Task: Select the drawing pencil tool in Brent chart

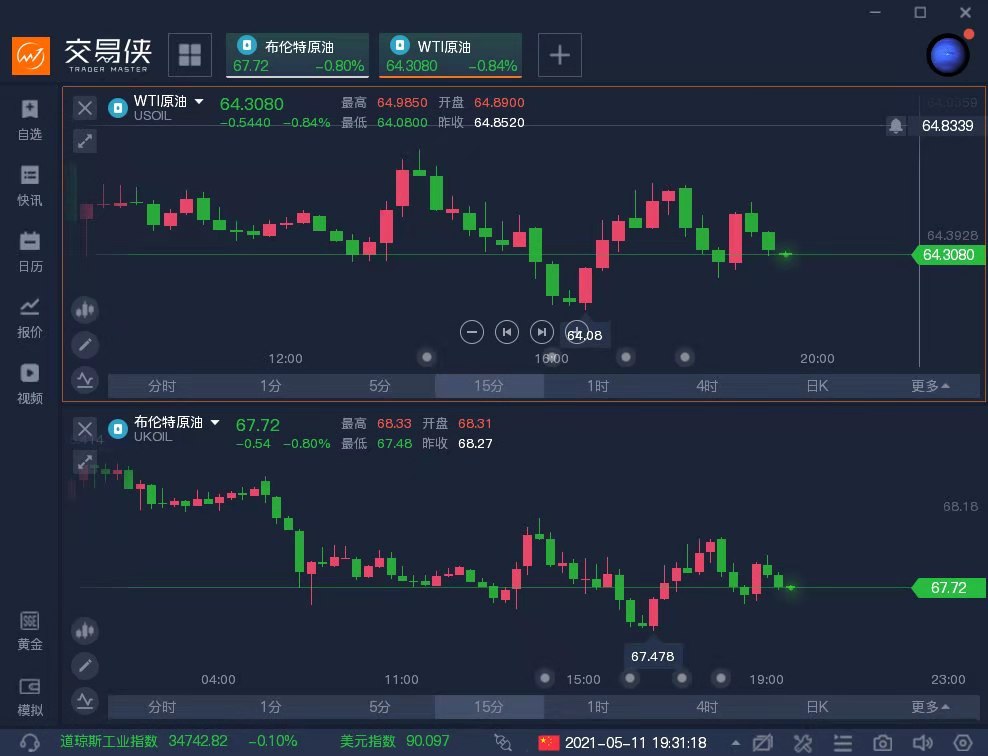Action: tap(85, 665)
